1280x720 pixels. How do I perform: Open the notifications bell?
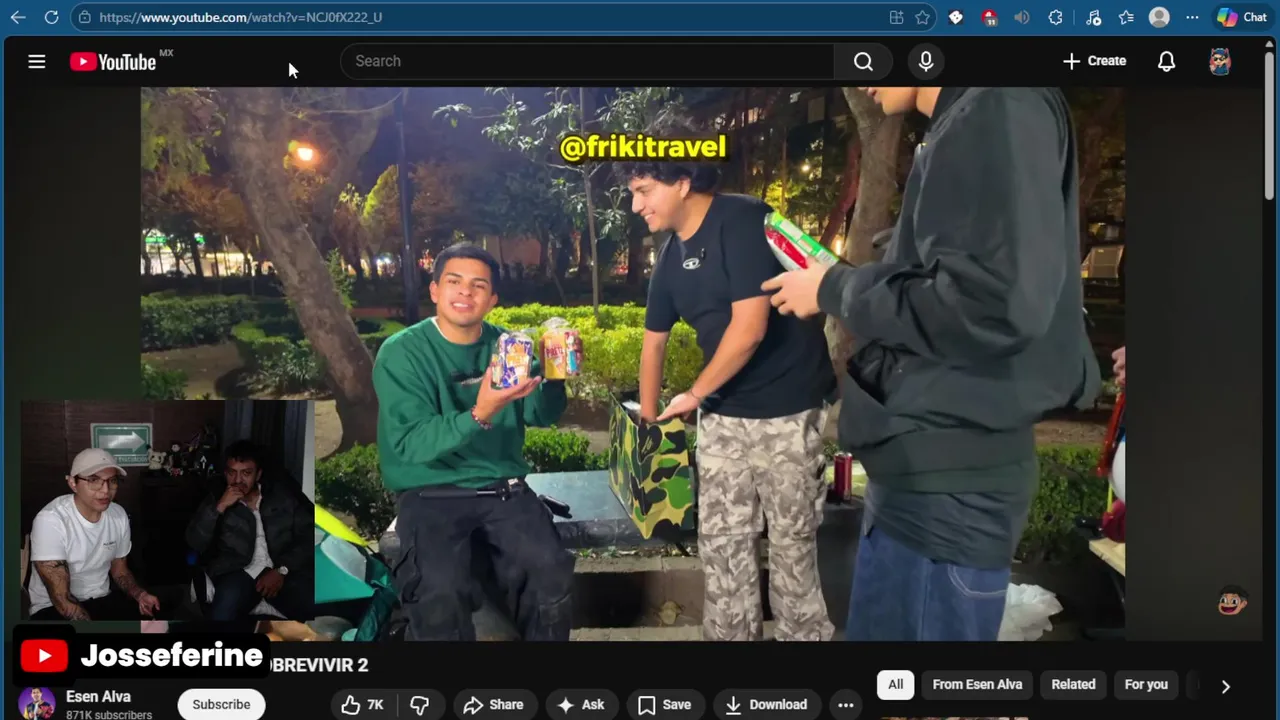[x=1166, y=61]
